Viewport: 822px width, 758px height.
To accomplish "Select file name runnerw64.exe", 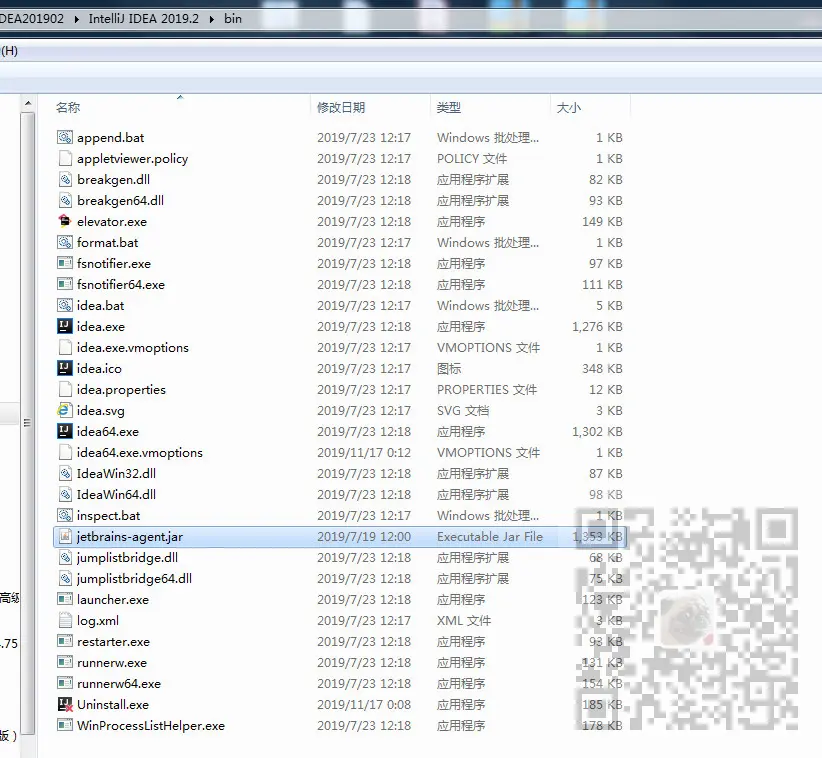I will point(118,684).
